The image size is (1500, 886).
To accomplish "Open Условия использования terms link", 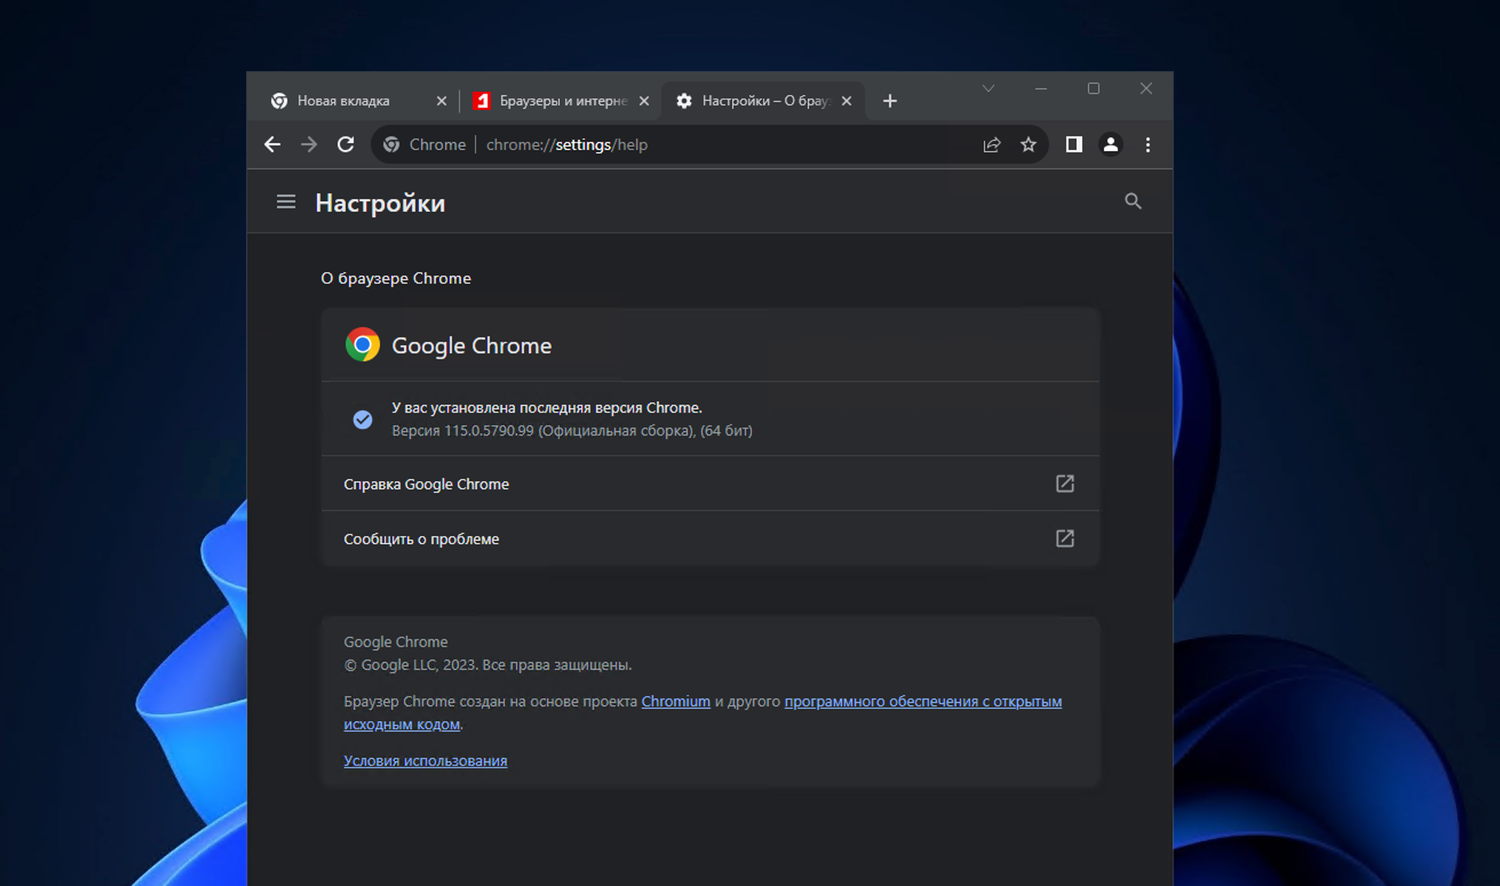I will [425, 761].
